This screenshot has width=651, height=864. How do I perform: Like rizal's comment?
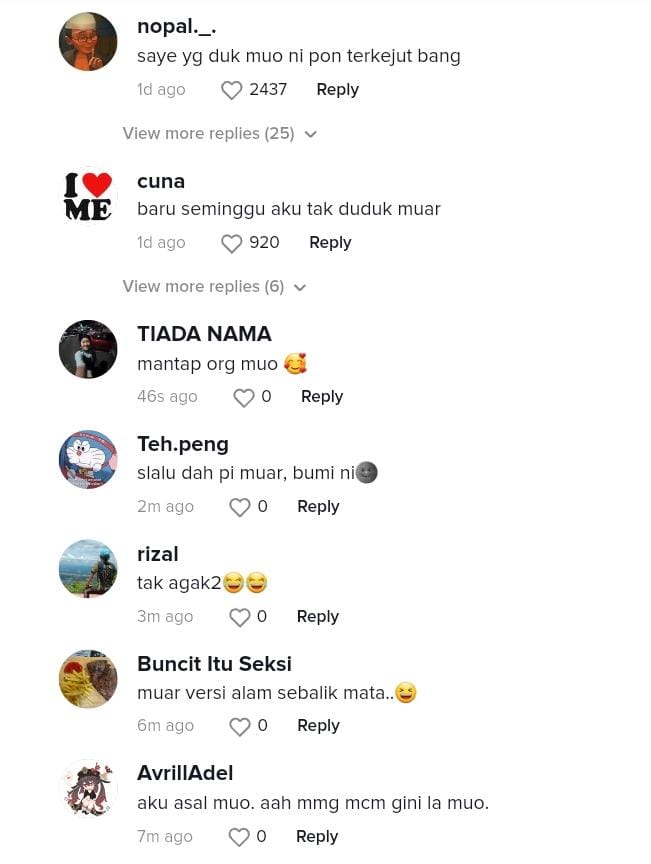click(x=239, y=617)
